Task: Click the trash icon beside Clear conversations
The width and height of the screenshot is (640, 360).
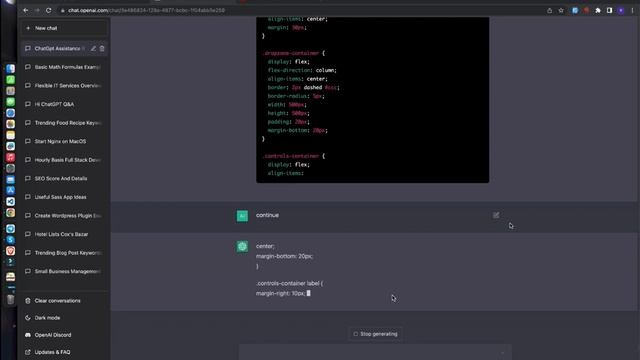Action: (x=28, y=301)
